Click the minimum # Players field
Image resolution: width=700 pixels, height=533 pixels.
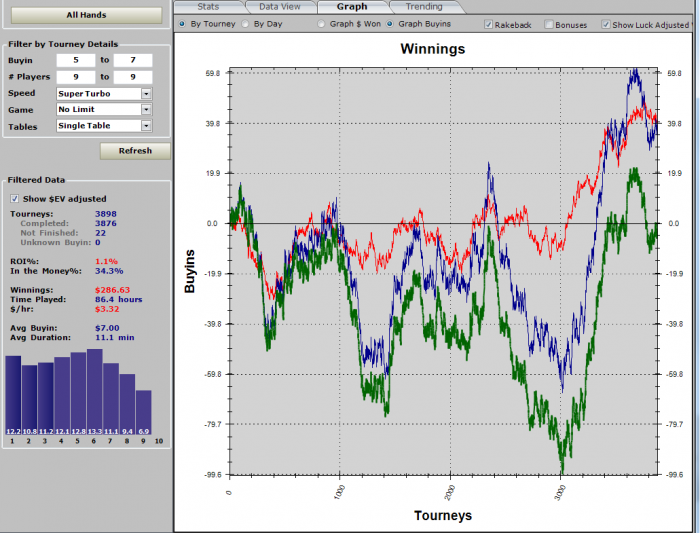click(x=76, y=77)
